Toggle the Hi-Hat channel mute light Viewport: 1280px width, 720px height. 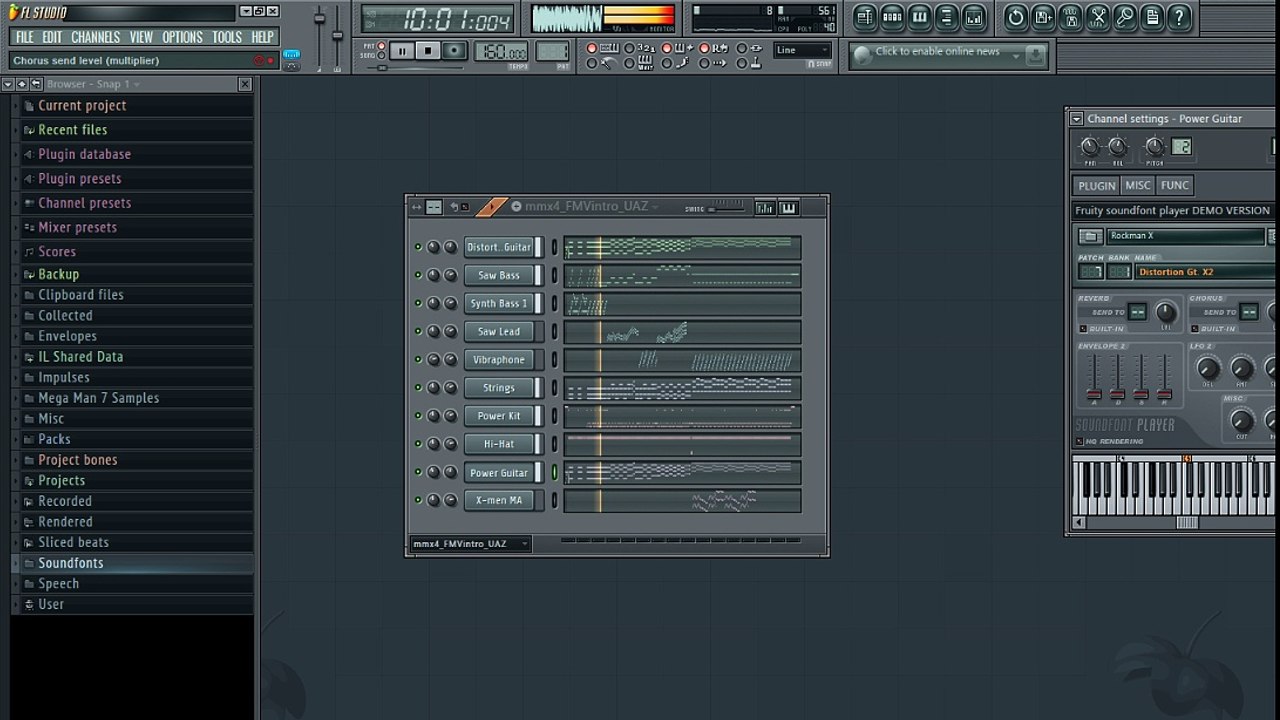418,444
